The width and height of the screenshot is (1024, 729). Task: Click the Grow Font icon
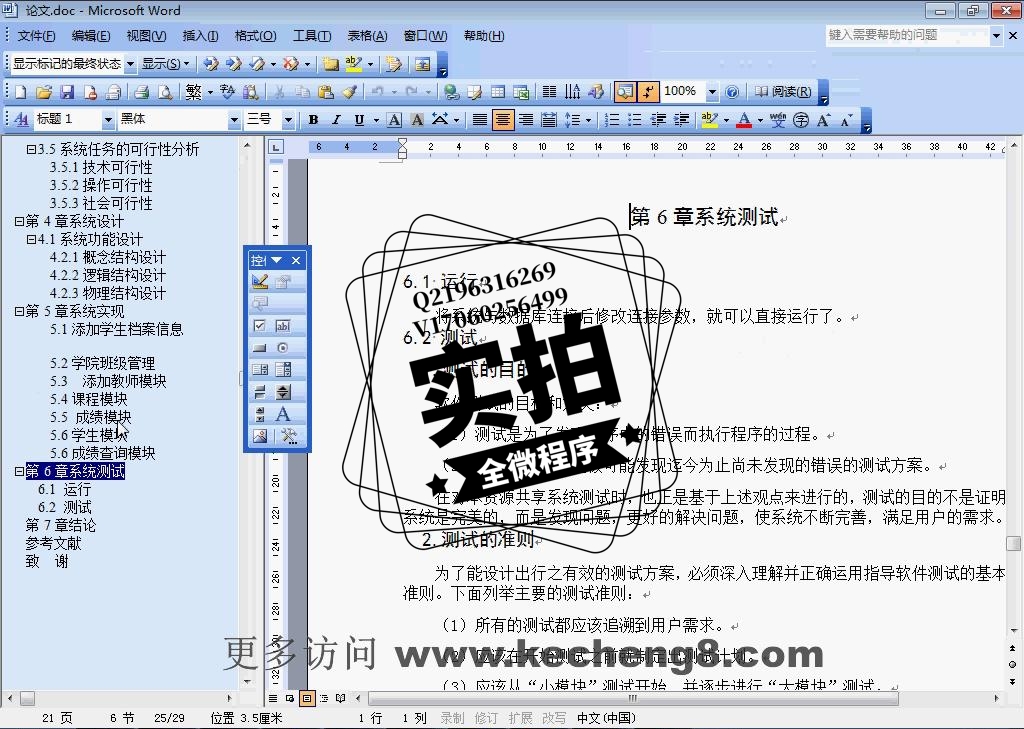(x=823, y=120)
